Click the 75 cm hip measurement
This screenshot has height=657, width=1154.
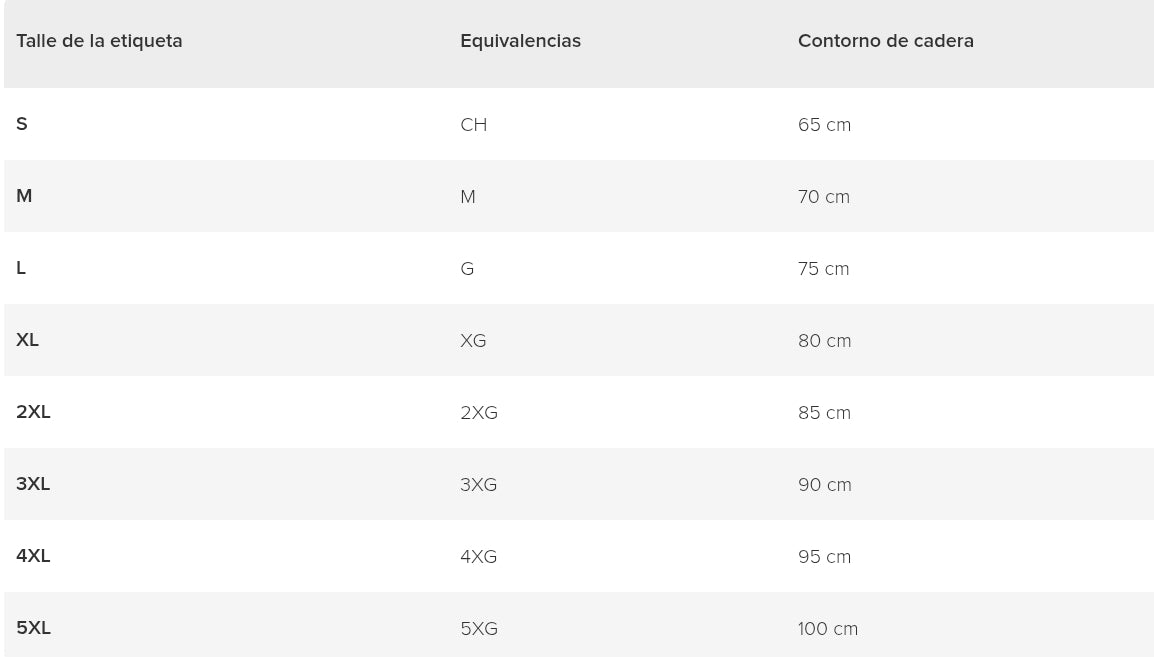click(823, 269)
